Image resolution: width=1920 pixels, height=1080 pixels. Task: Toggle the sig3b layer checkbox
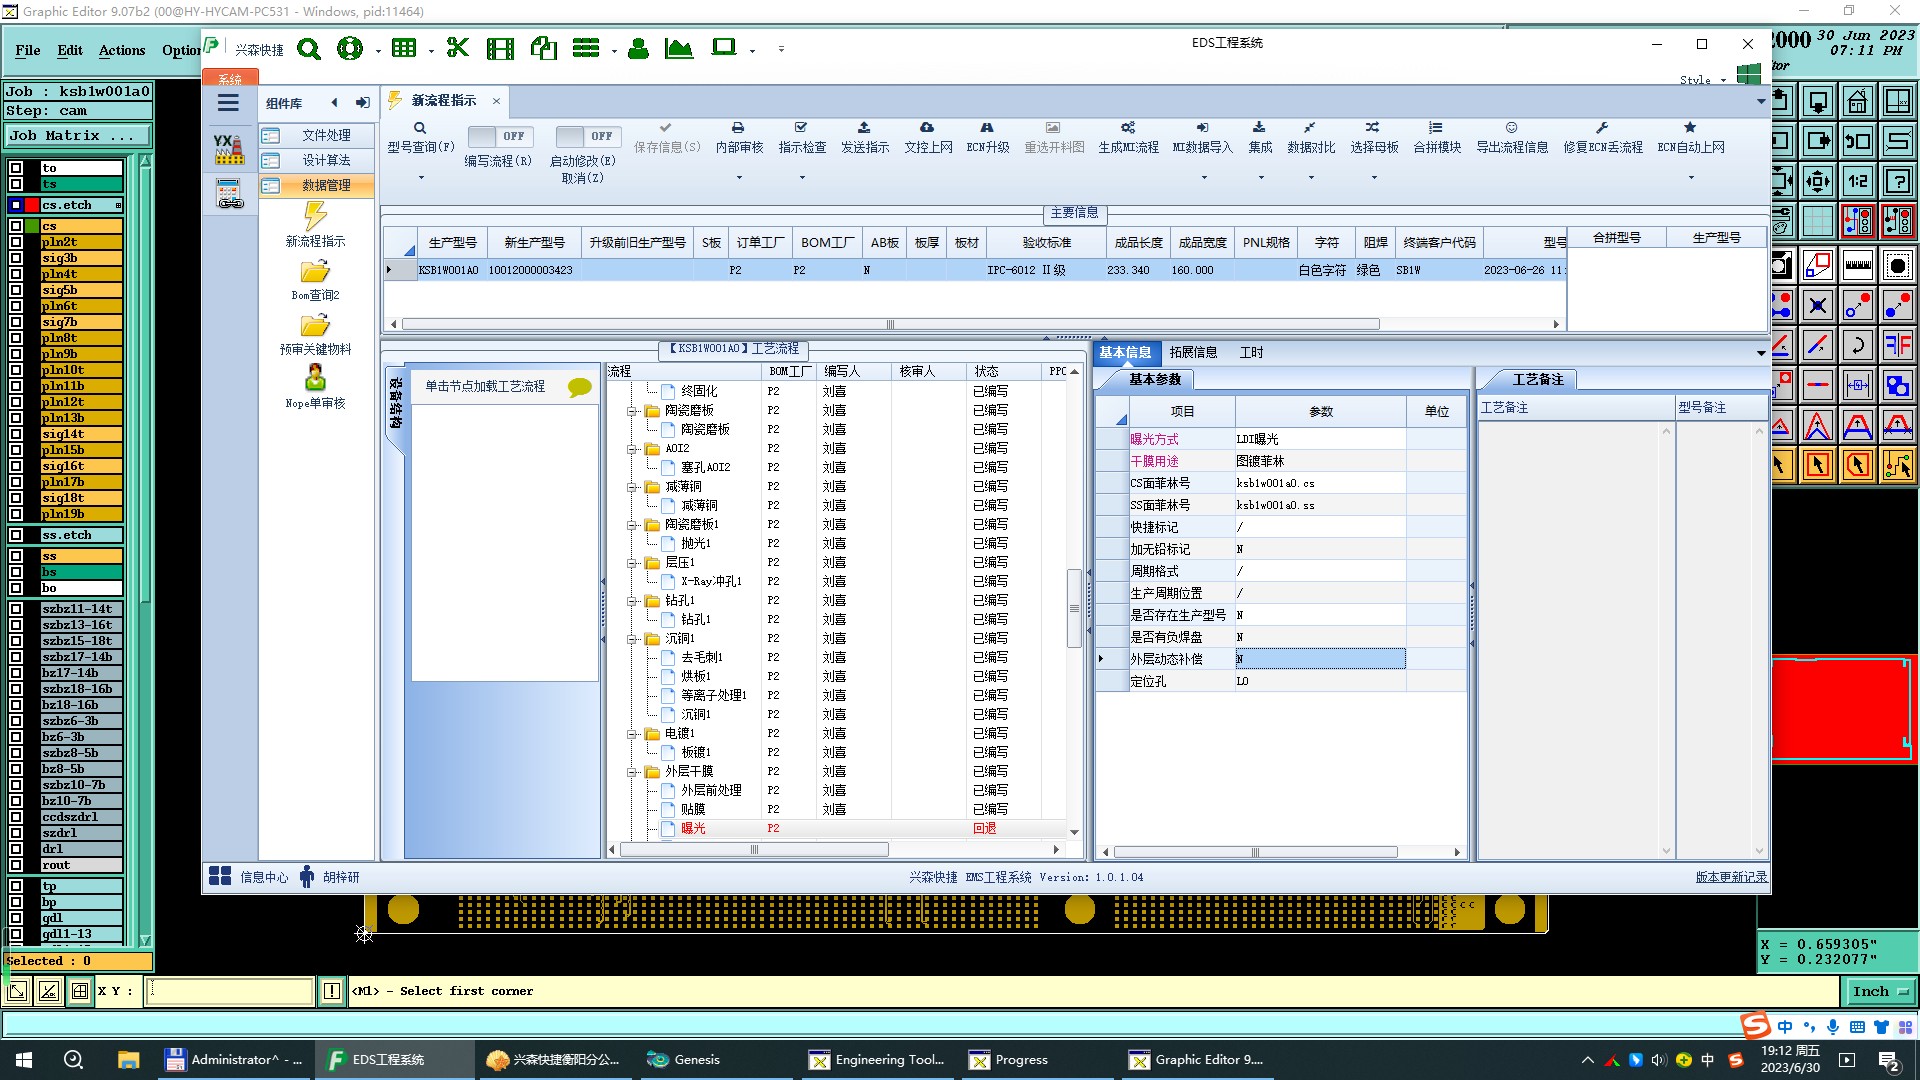(16, 258)
